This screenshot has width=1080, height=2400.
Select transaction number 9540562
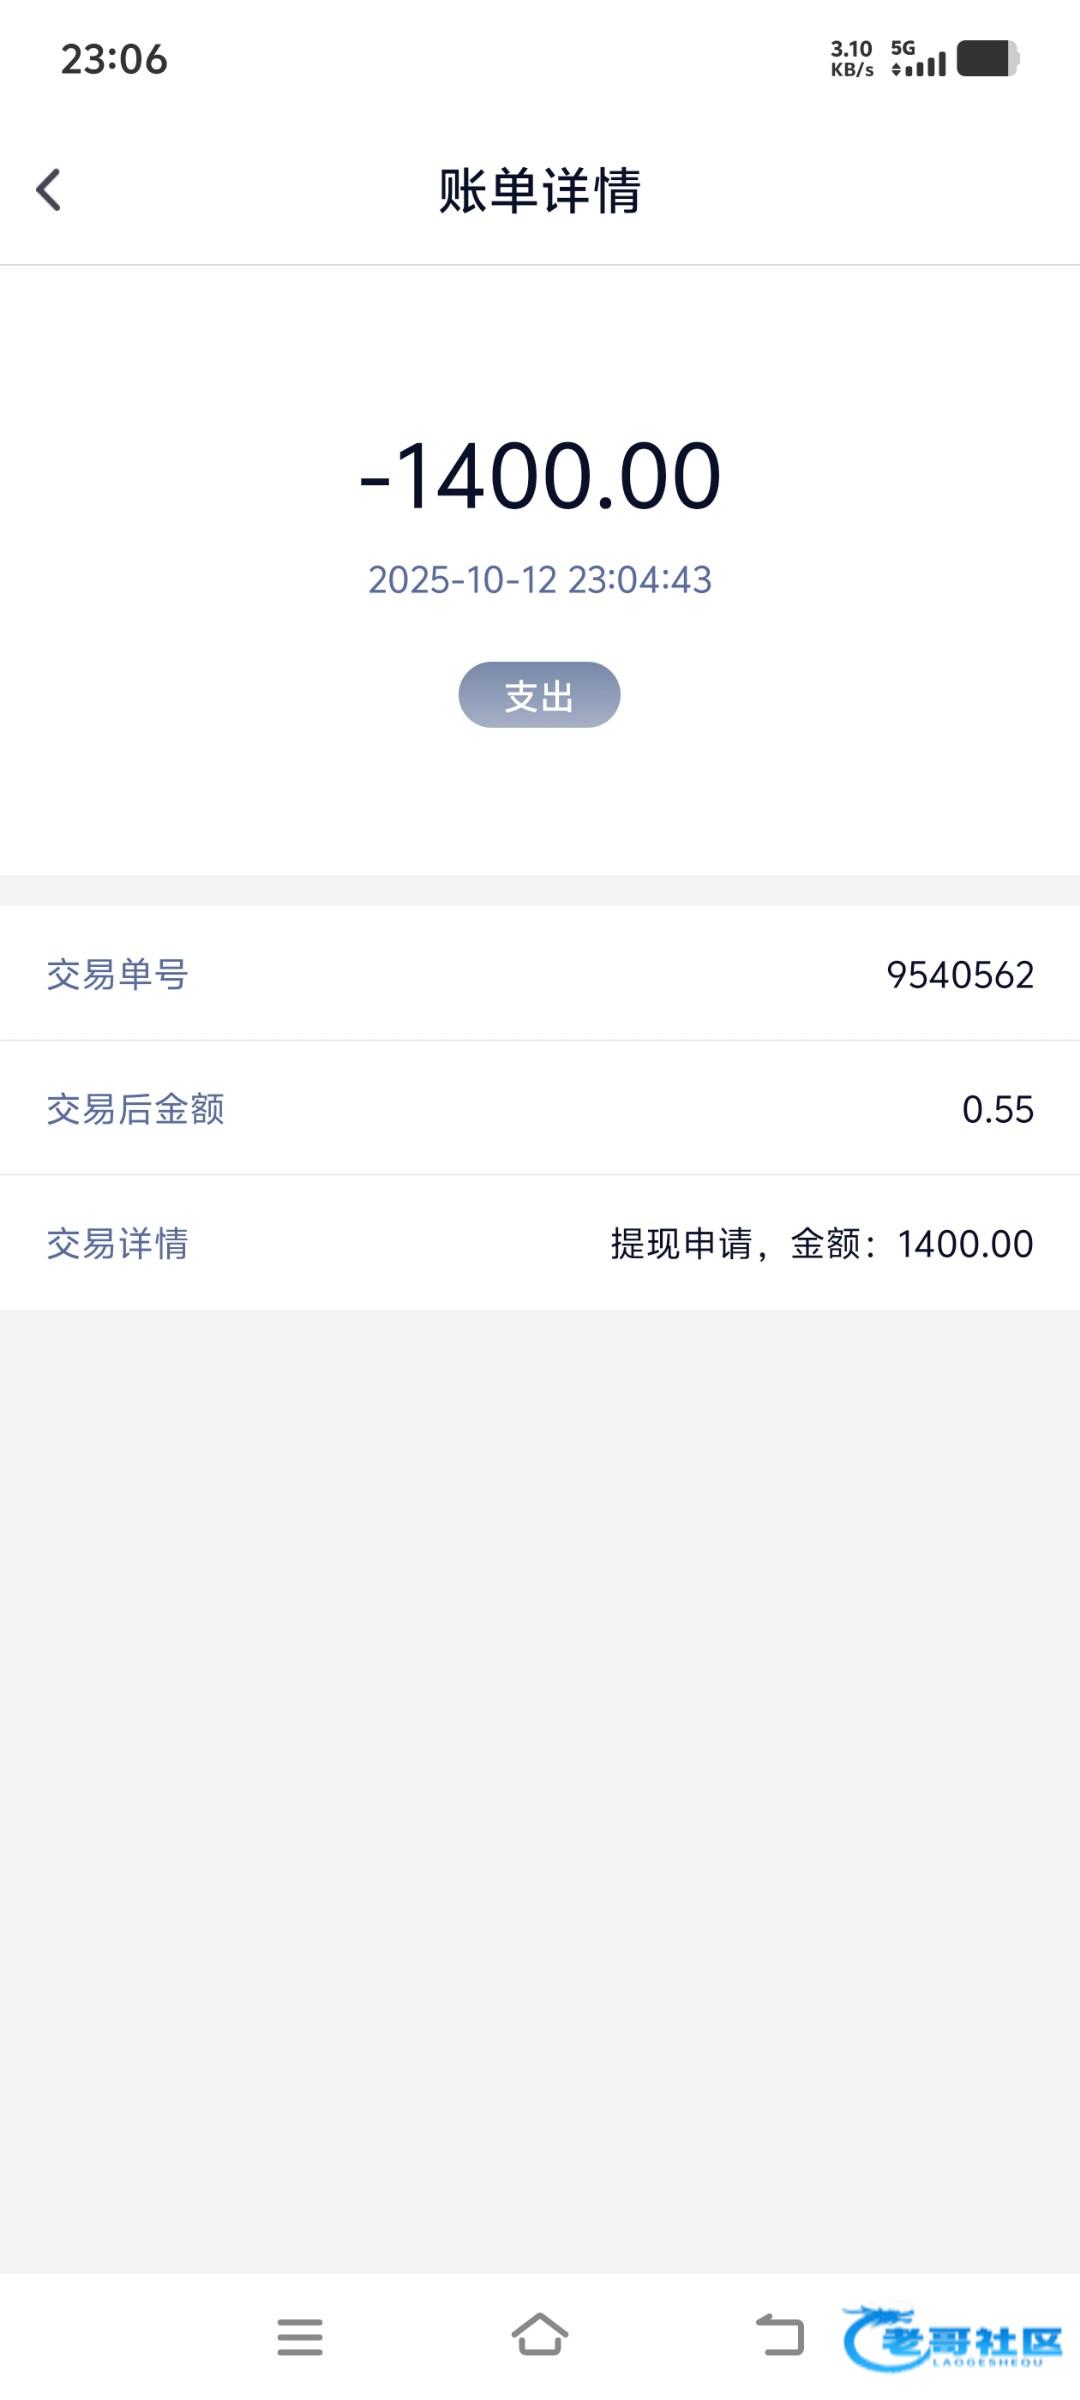click(x=960, y=974)
